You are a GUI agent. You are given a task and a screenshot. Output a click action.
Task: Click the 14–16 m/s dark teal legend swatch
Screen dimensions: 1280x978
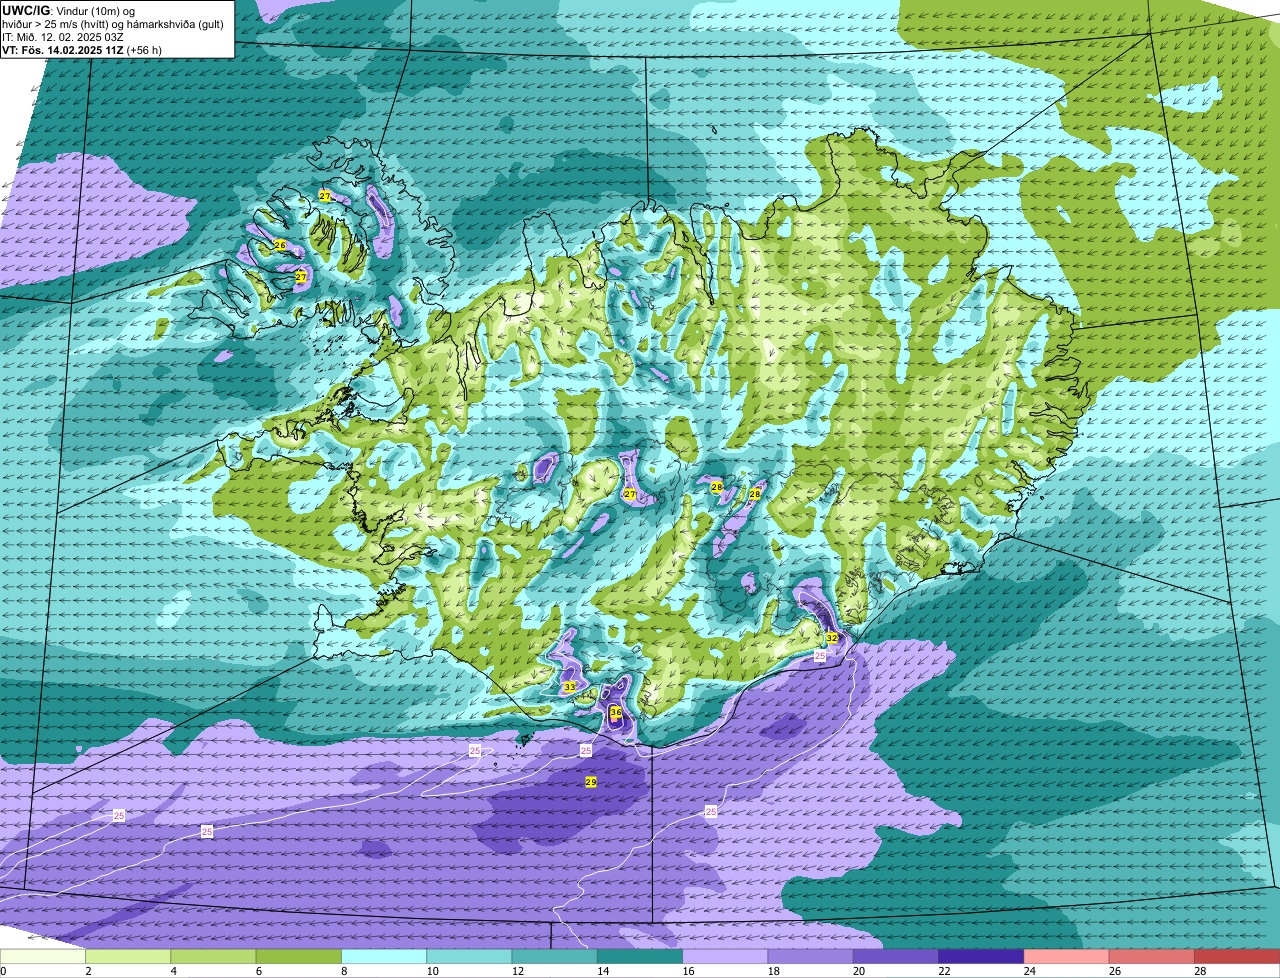point(640,957)
